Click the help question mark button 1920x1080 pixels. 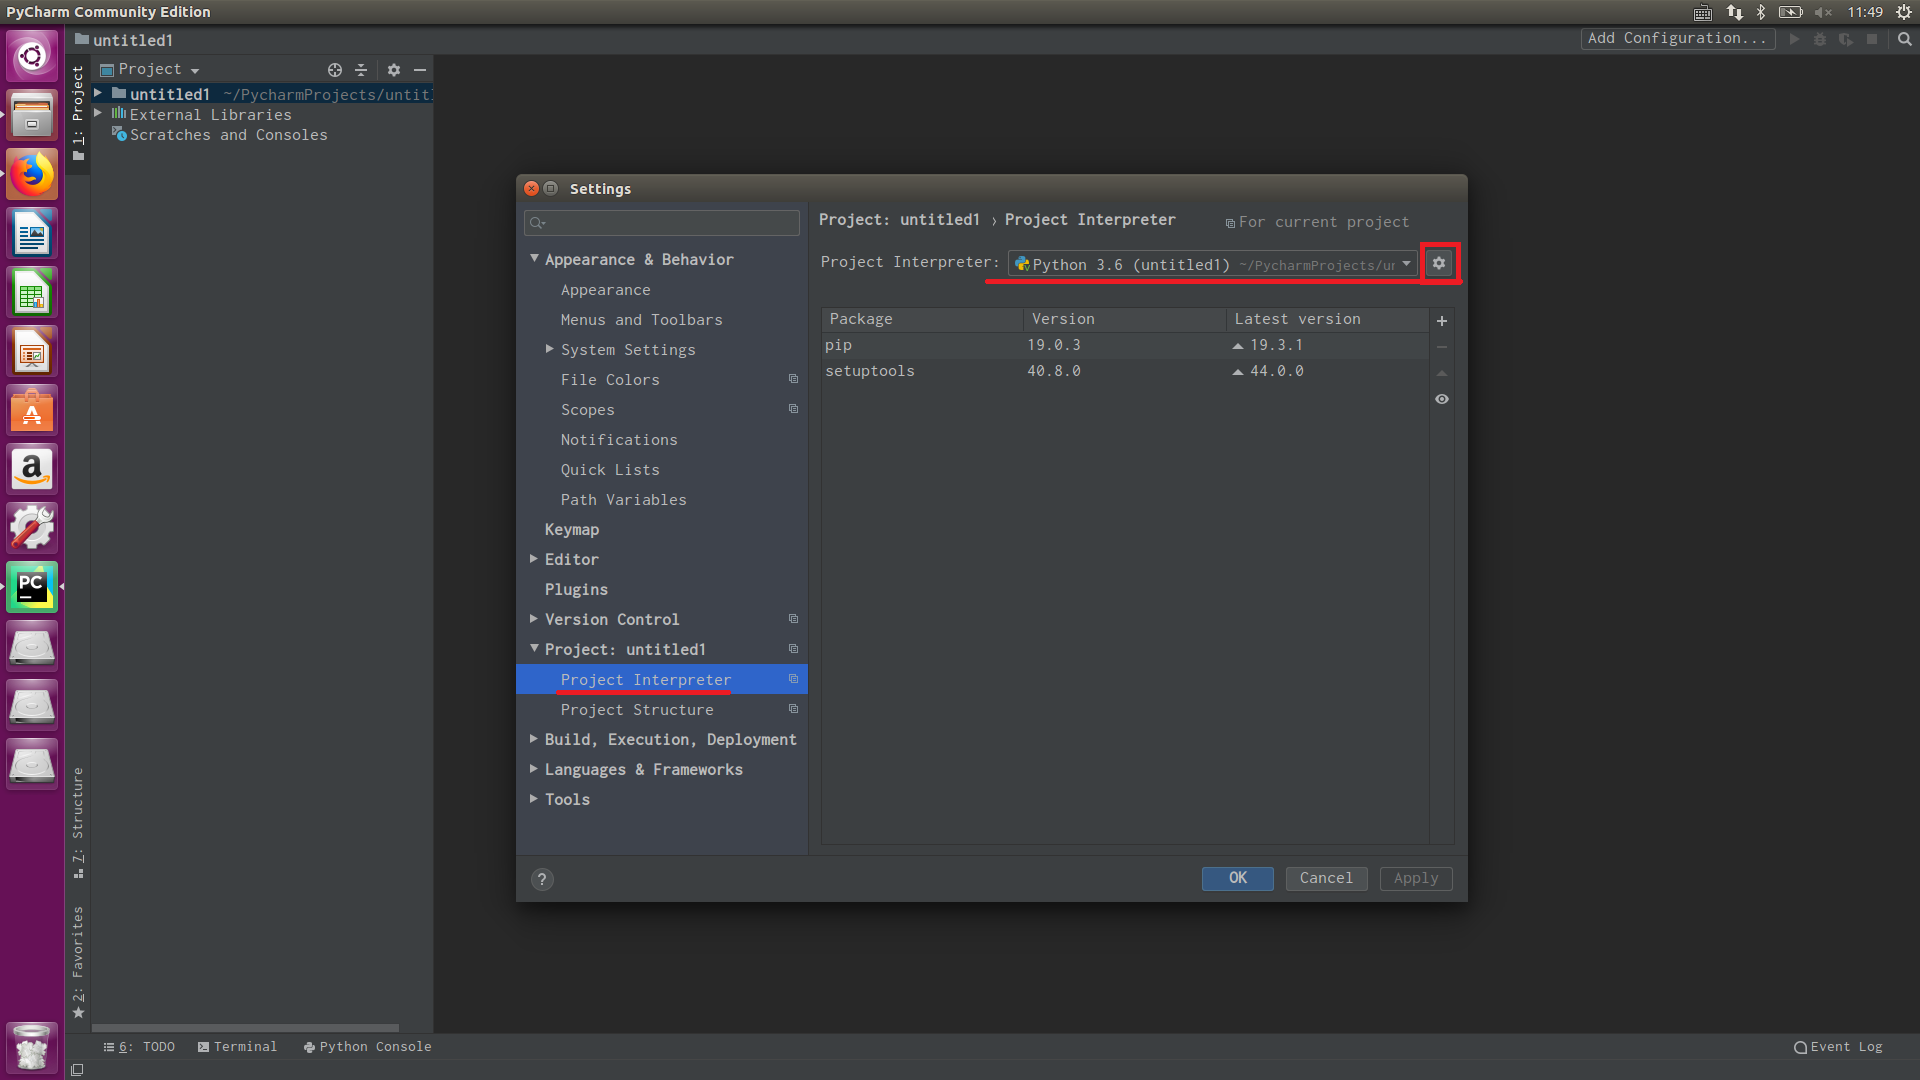click(542, 879)
